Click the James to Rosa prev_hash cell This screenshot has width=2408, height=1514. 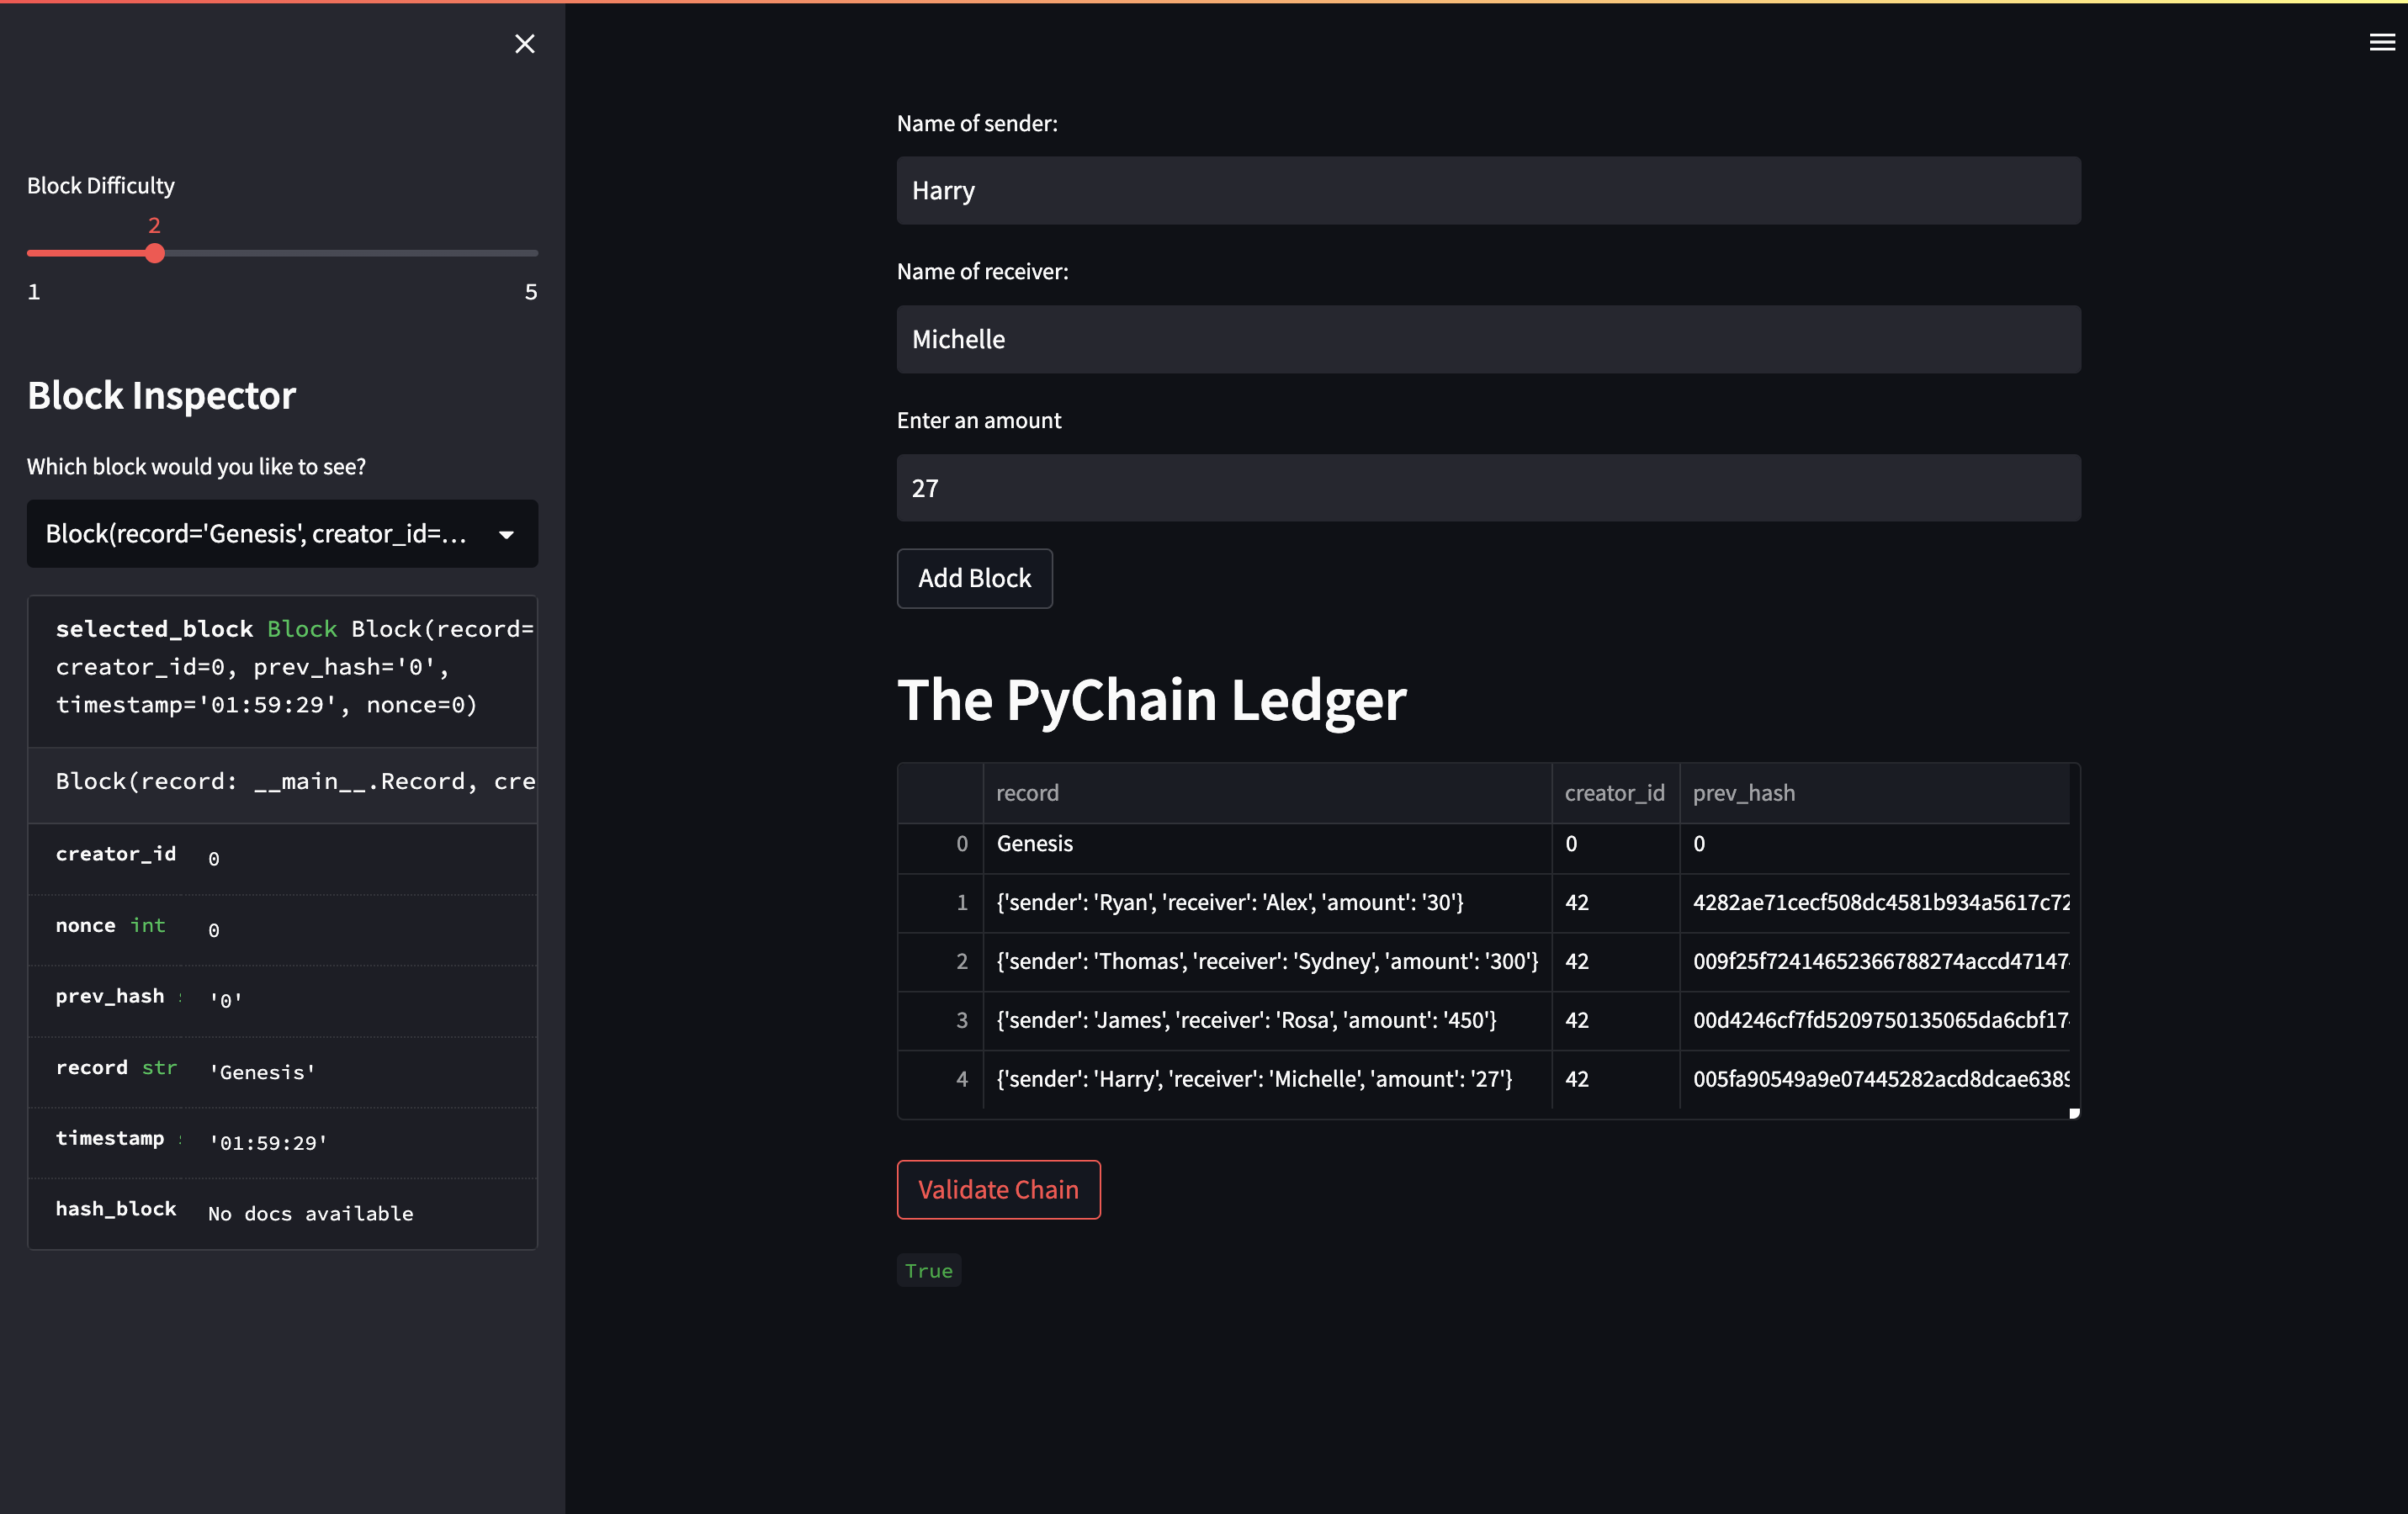(1878, 1020)
